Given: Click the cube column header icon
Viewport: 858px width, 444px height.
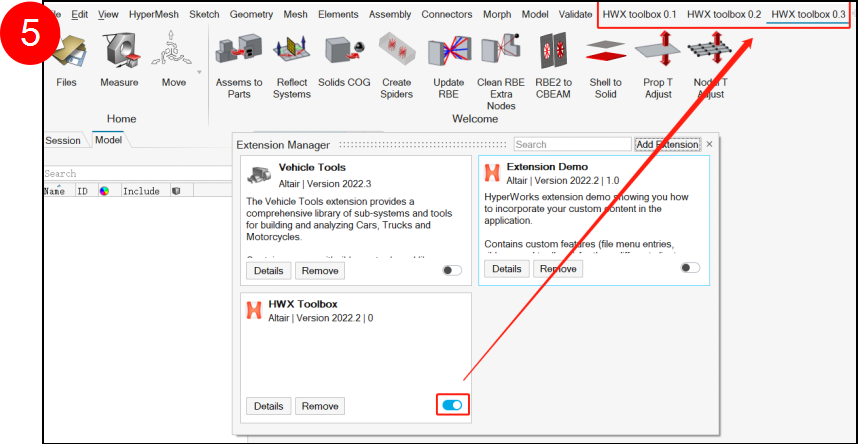Looking at the screenshot, I should [176, 191].
